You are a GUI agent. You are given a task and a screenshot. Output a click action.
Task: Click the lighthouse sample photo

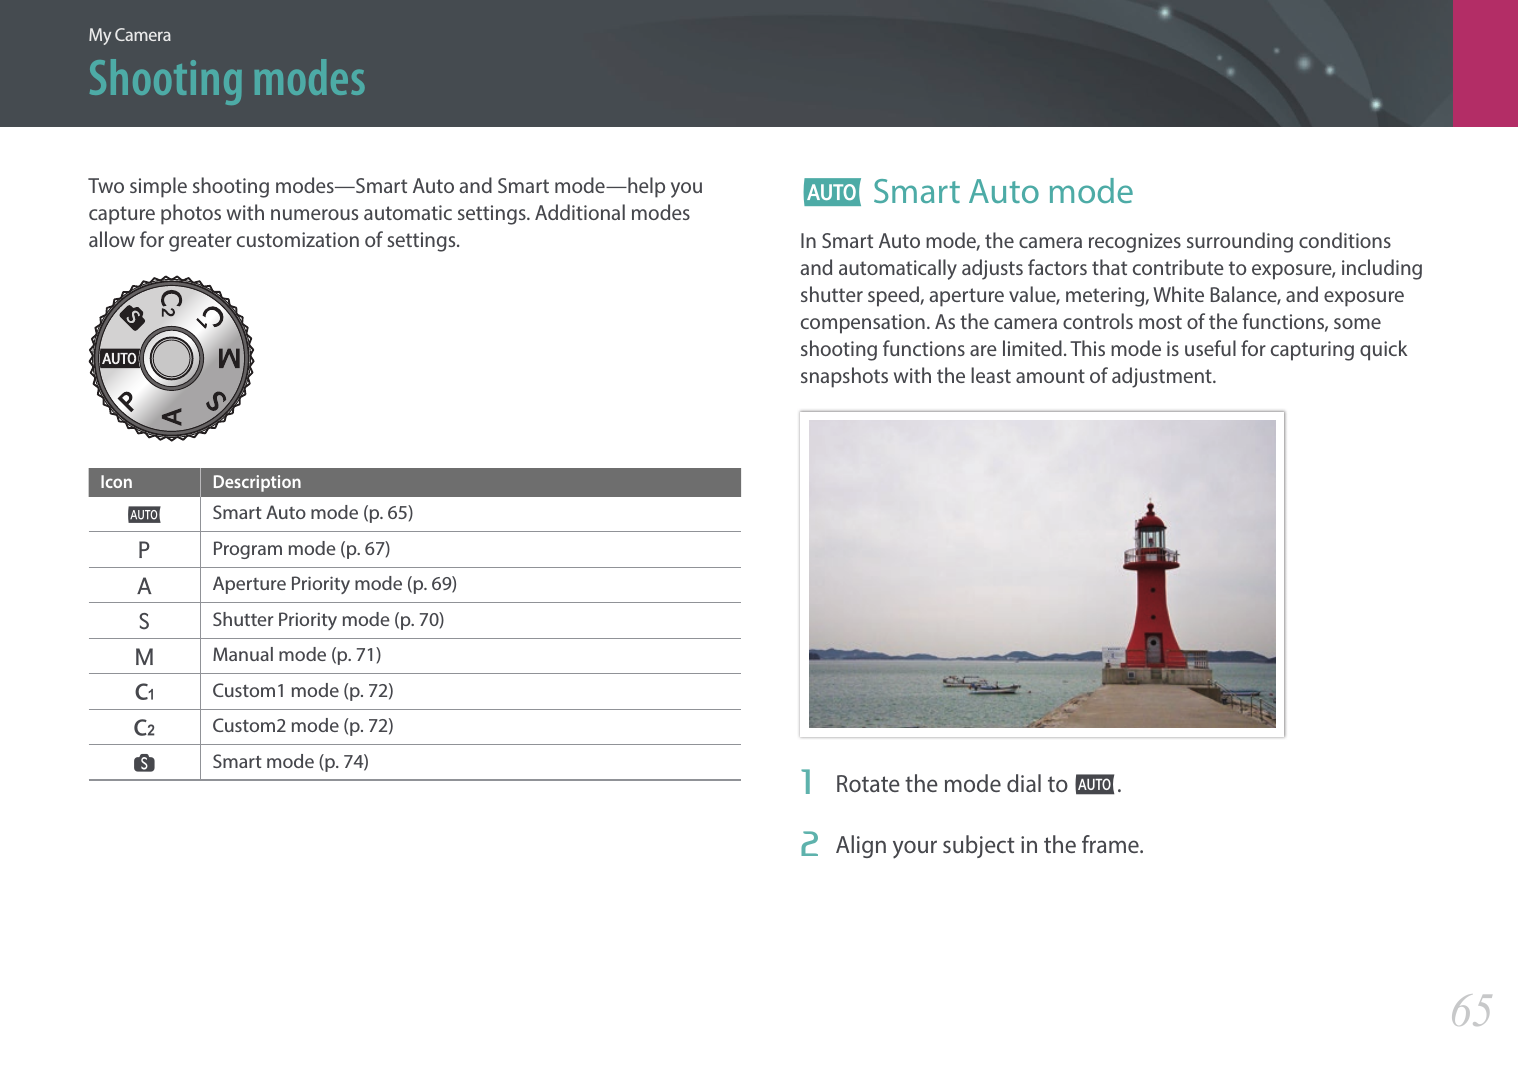[1042, 574]
